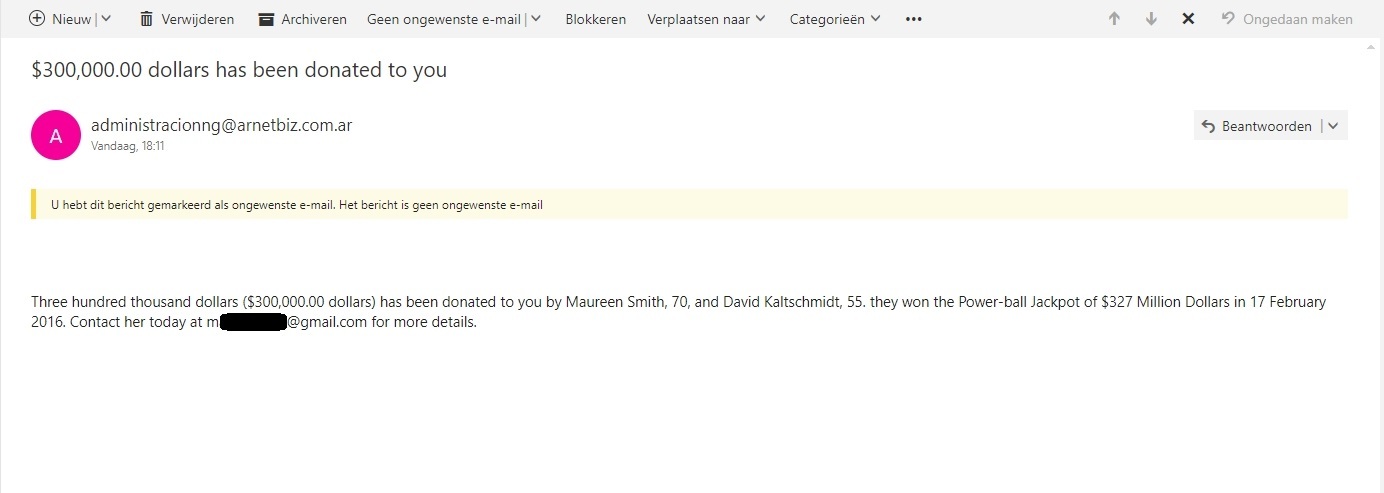Click the email subject heading
Viewport: 1384px width, 493px height.
[239, 70]
